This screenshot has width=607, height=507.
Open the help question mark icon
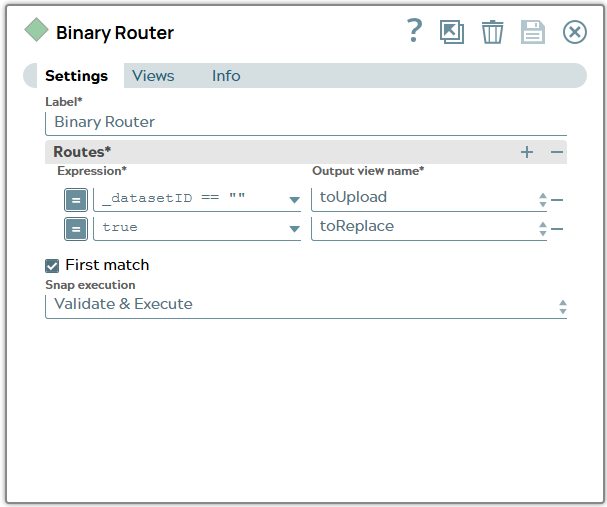click(415, 31)
